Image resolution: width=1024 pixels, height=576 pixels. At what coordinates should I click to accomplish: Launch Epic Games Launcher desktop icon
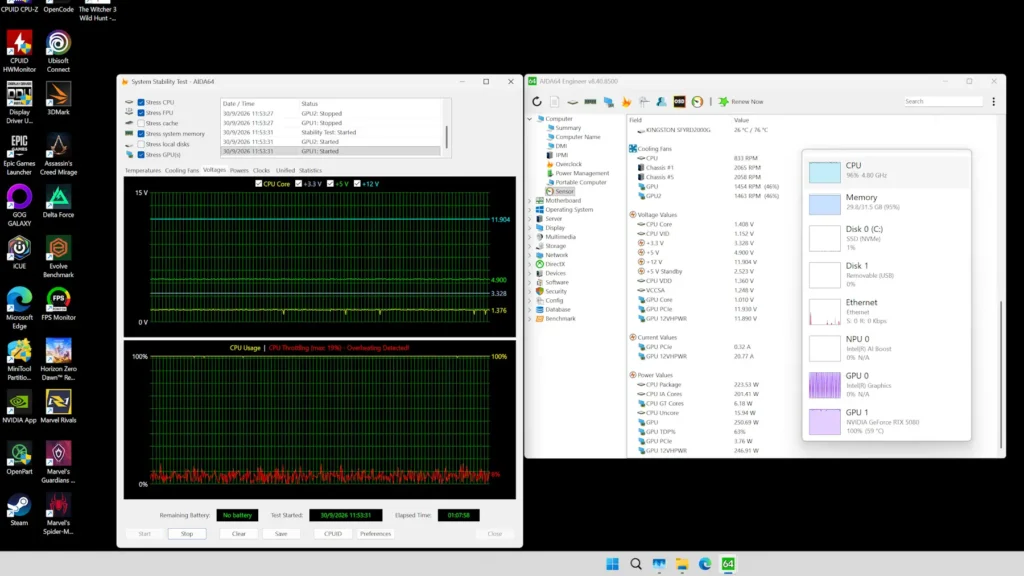(19, 155)
